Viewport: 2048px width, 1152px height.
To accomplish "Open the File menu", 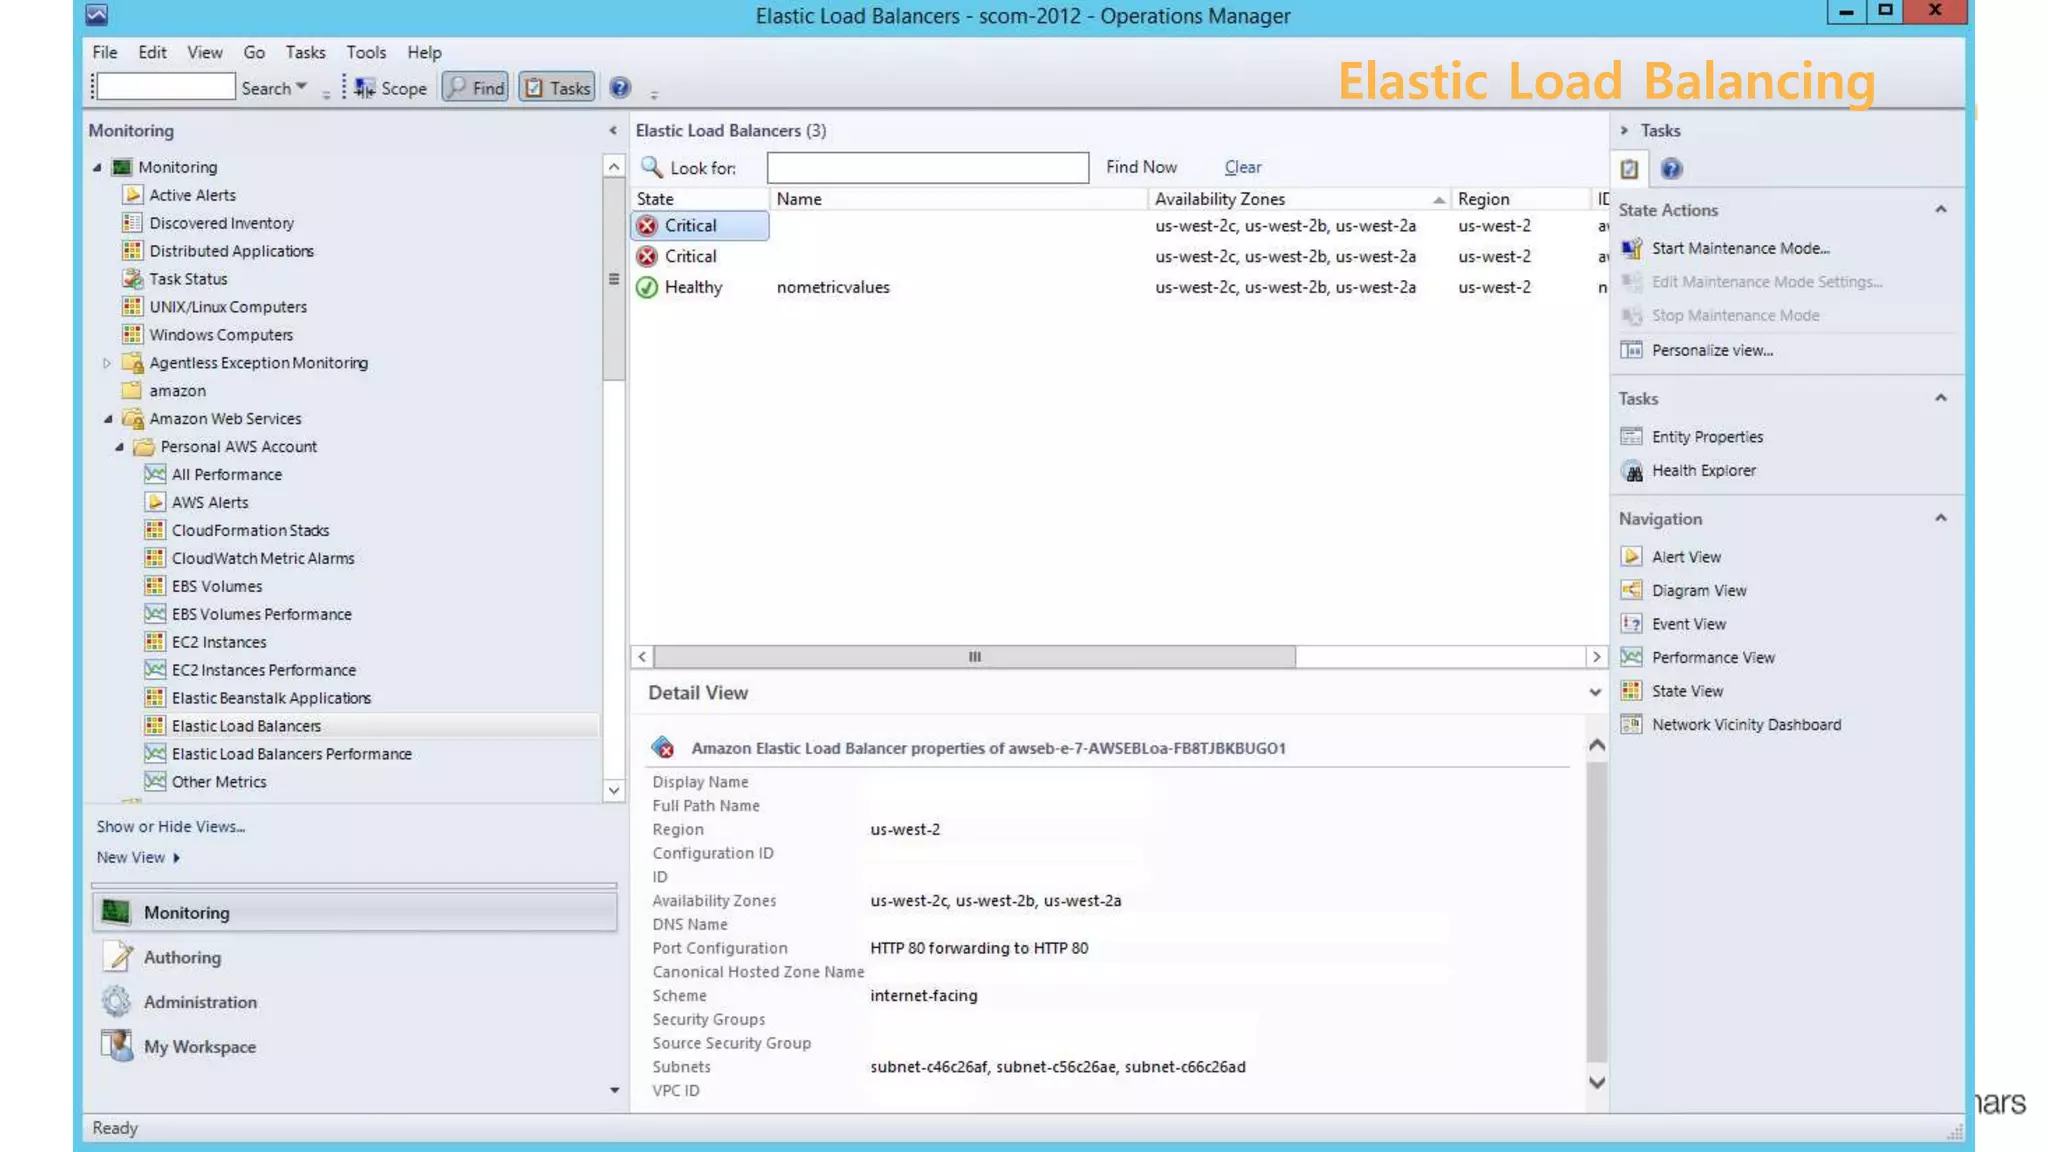I will (x=104, y=52).
